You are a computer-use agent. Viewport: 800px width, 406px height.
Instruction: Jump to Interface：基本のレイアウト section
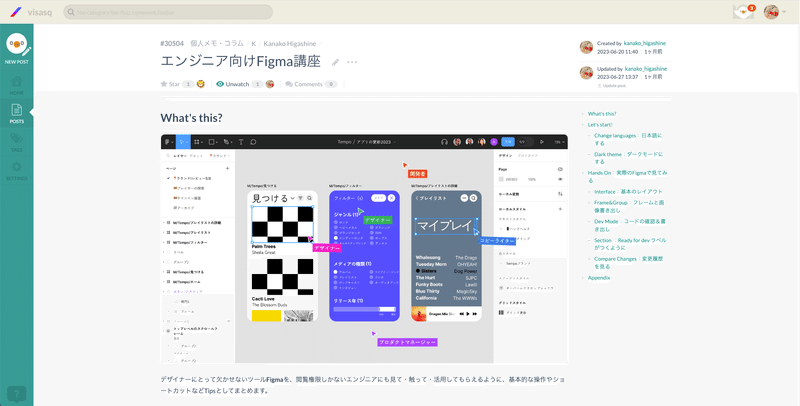click(x=628, y=192)
